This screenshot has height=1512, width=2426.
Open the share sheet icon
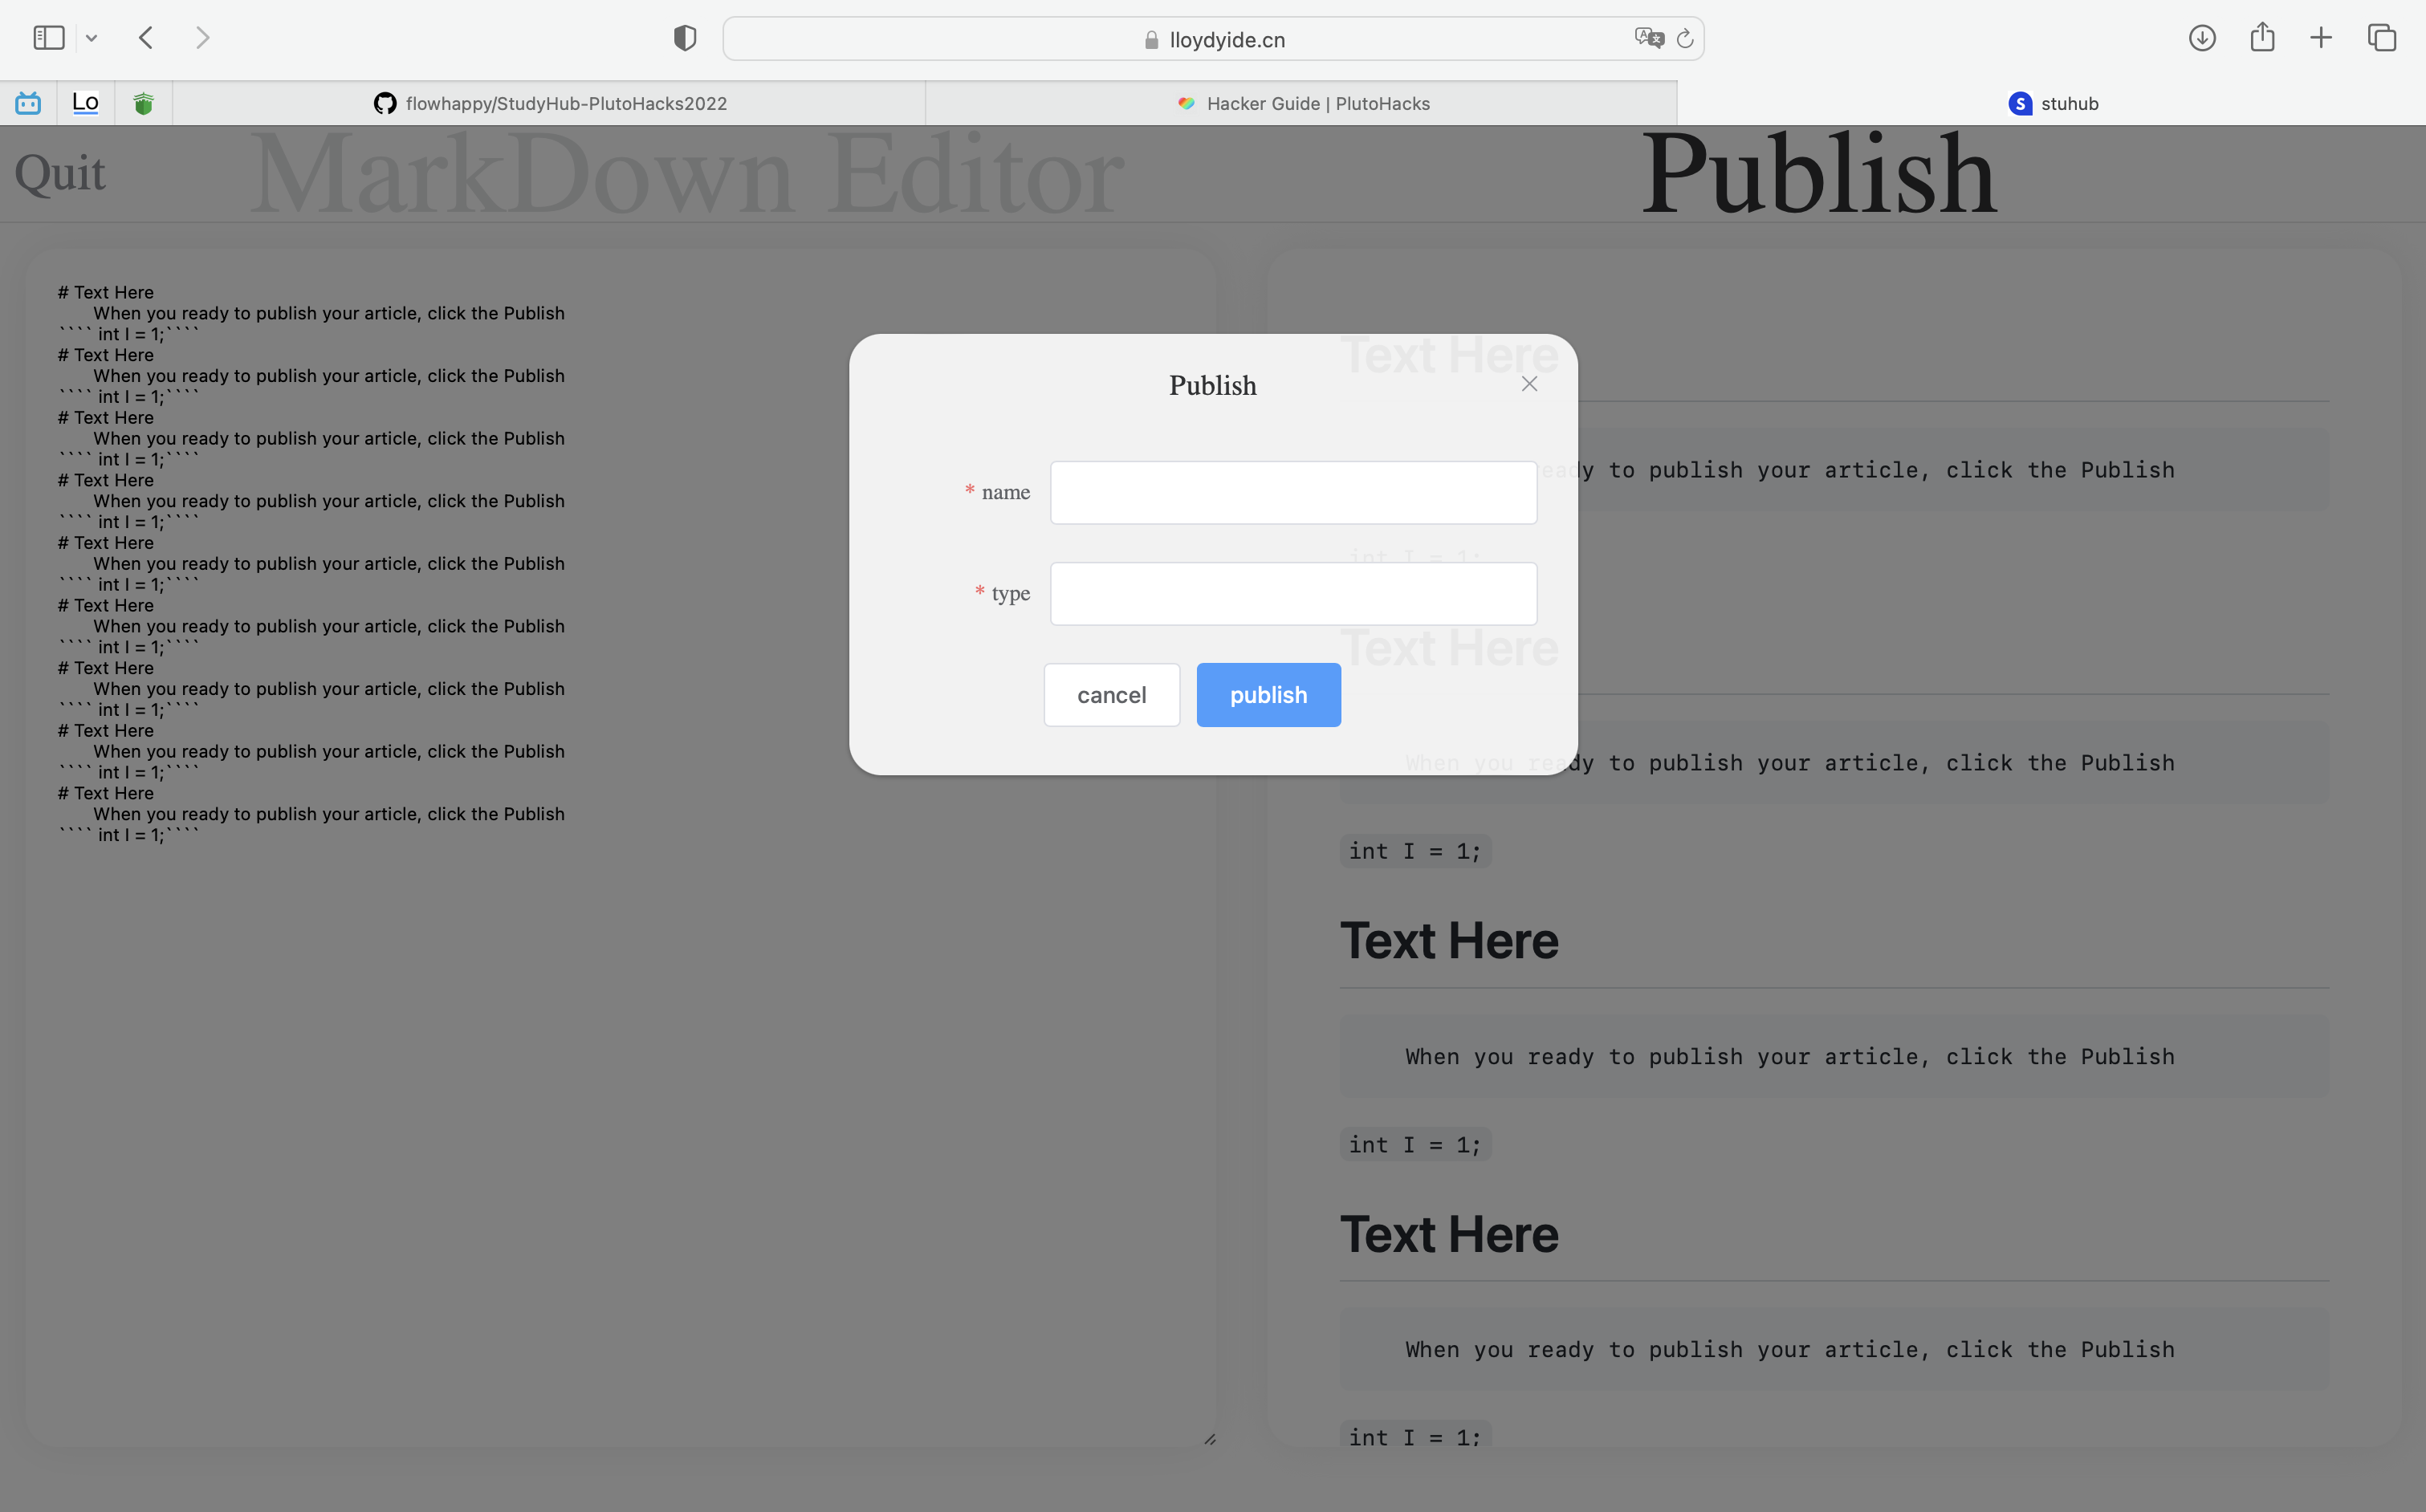[2262, 38]
